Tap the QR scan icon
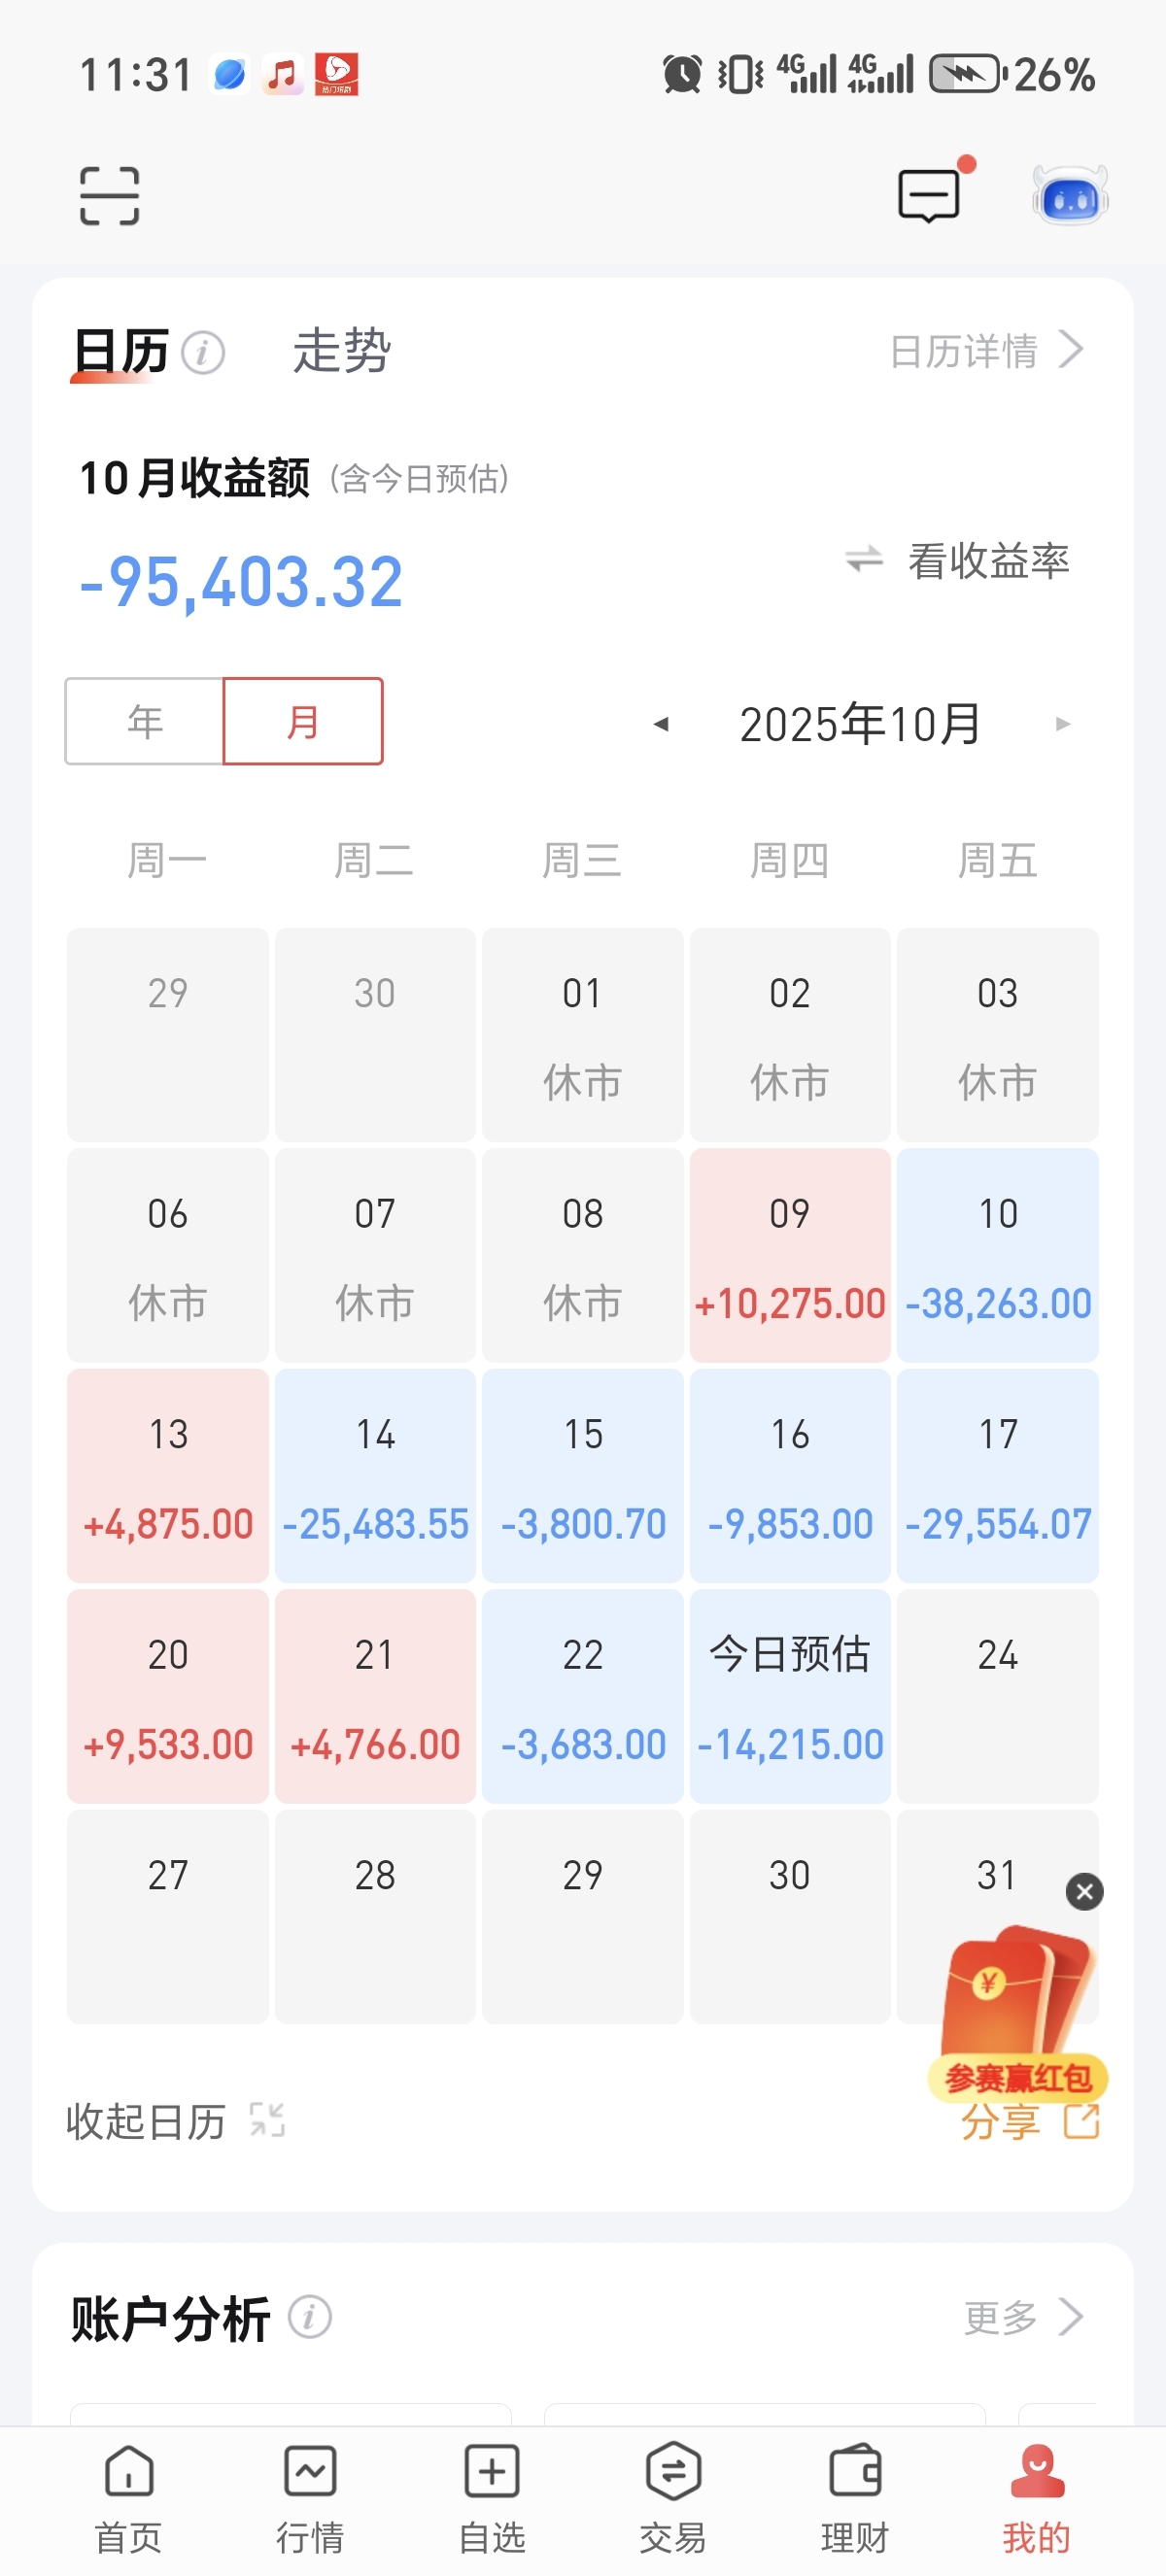1166x2576 pixels. tap(109, 195)
